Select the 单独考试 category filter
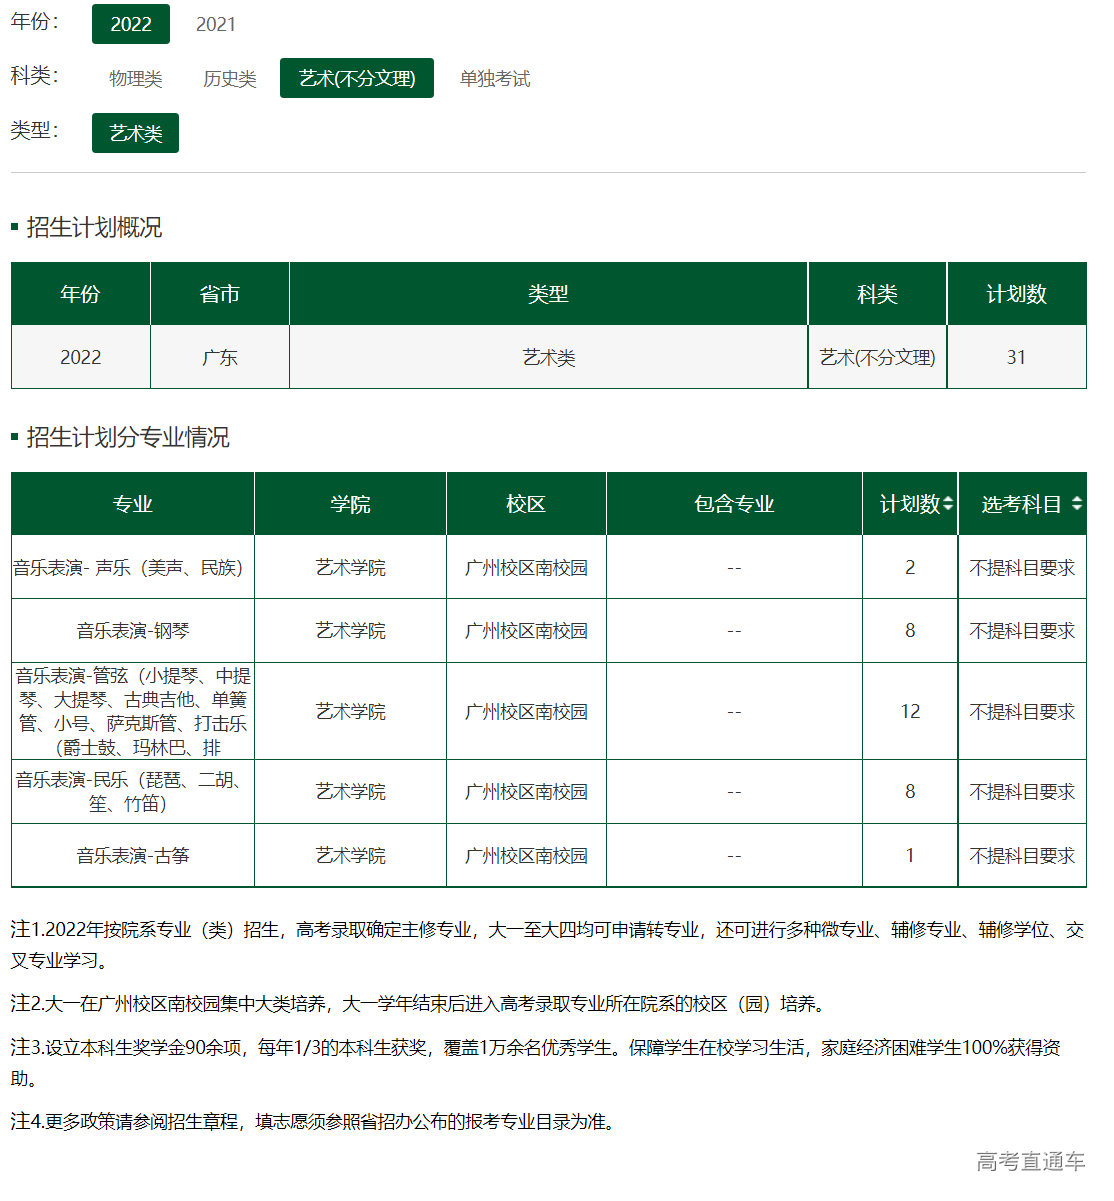This screenshot has height=1201, width=1114. 494,78
